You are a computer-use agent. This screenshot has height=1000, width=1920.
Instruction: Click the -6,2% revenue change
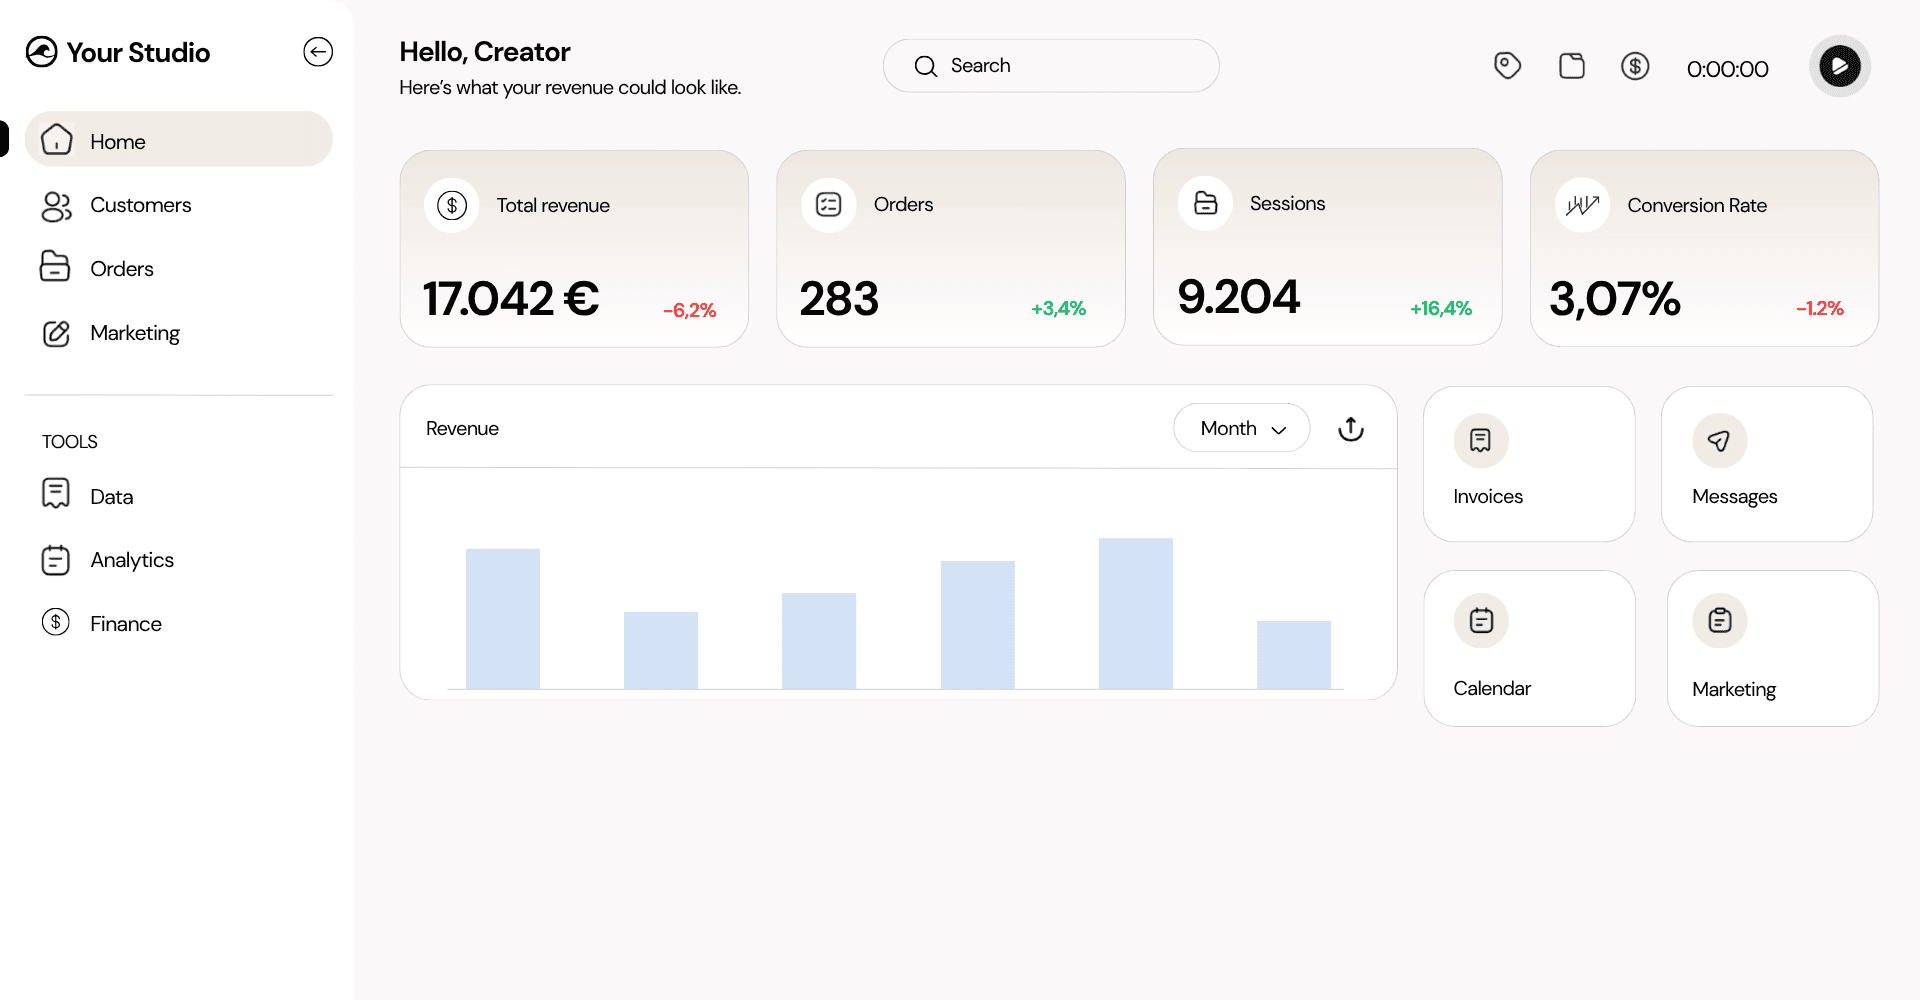click(x=690, y=311)
